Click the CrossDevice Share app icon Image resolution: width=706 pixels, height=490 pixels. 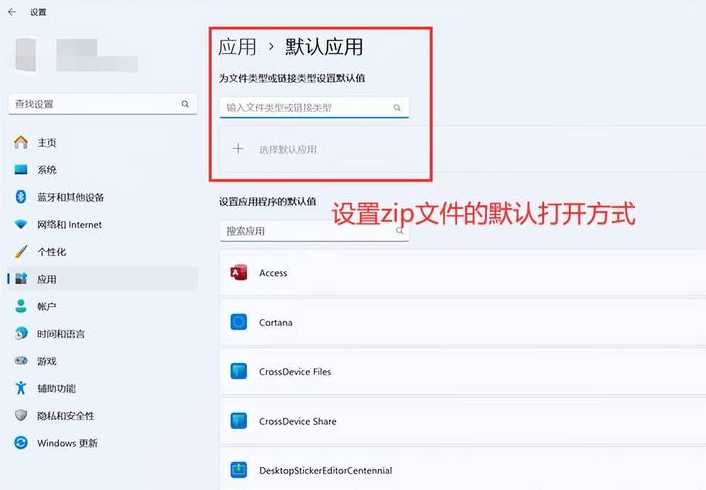coord(239,421)
